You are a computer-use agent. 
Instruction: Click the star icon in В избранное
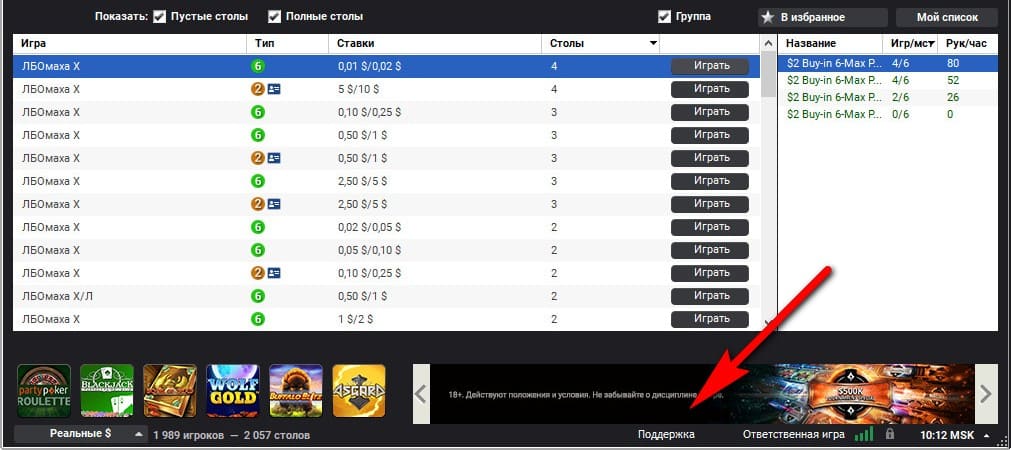[767, 17]
